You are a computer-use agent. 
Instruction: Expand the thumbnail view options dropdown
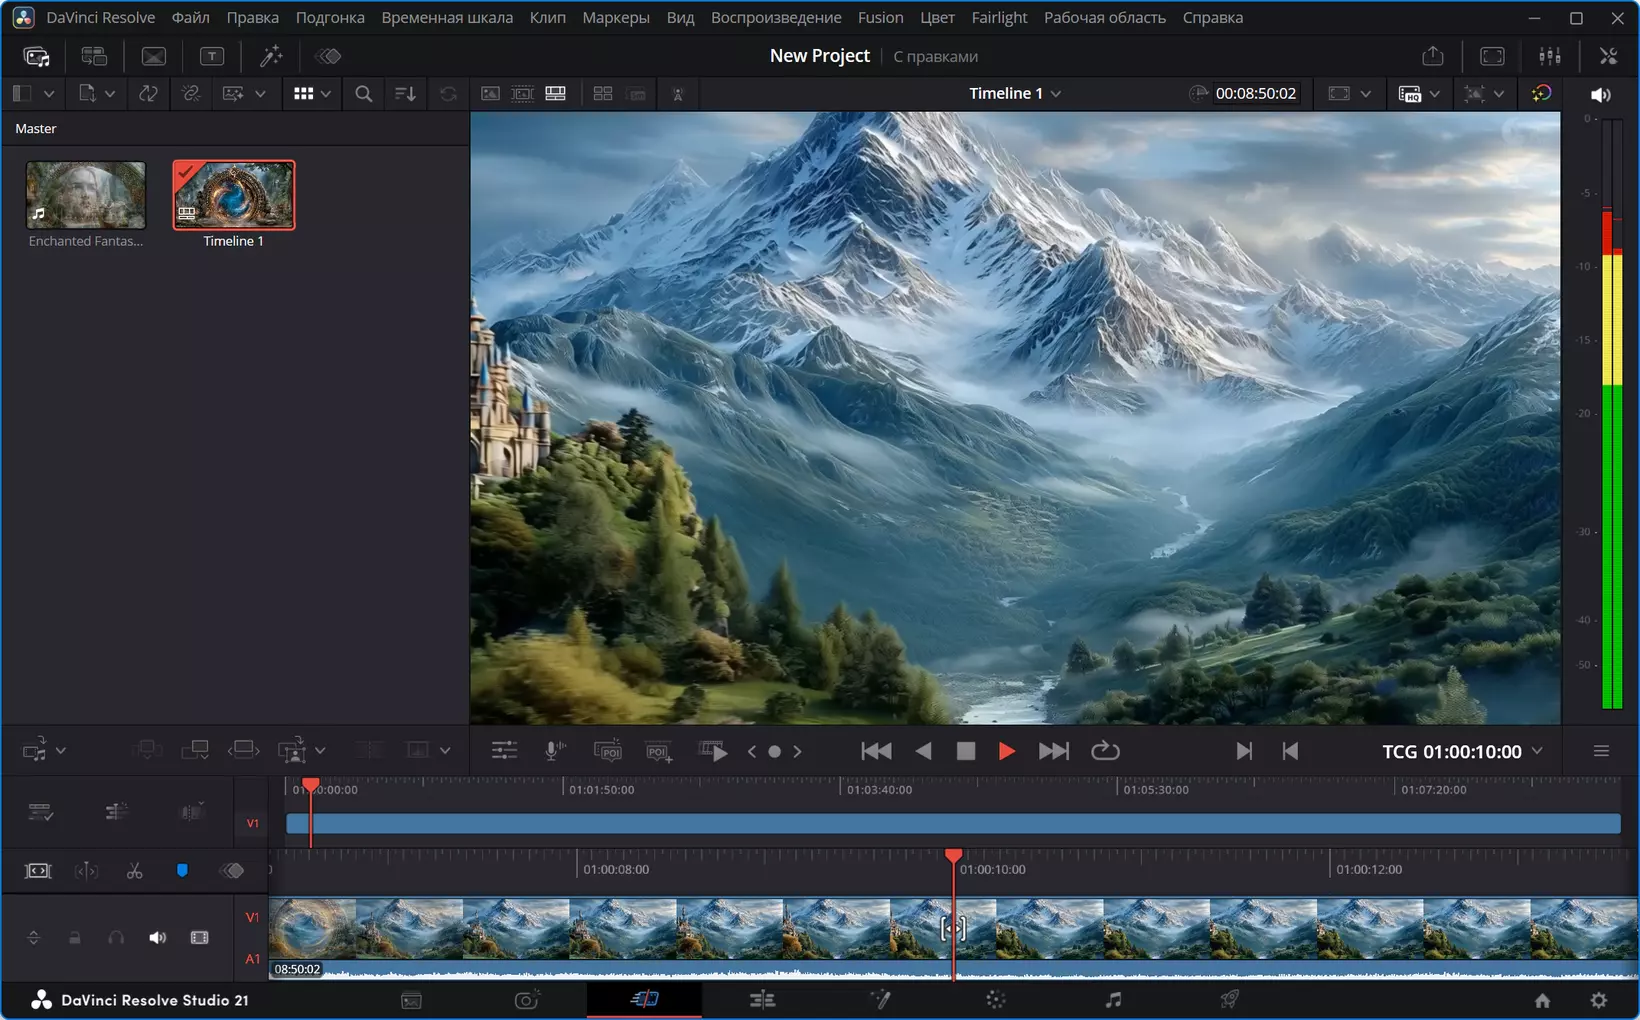[326, 93]
